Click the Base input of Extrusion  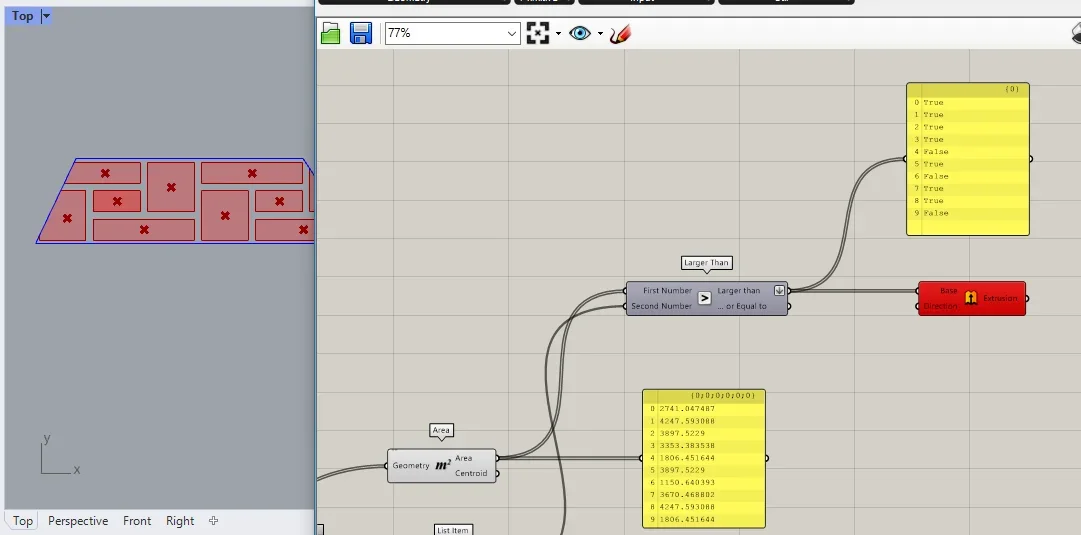pyautogui.click(x=948, y=291)
